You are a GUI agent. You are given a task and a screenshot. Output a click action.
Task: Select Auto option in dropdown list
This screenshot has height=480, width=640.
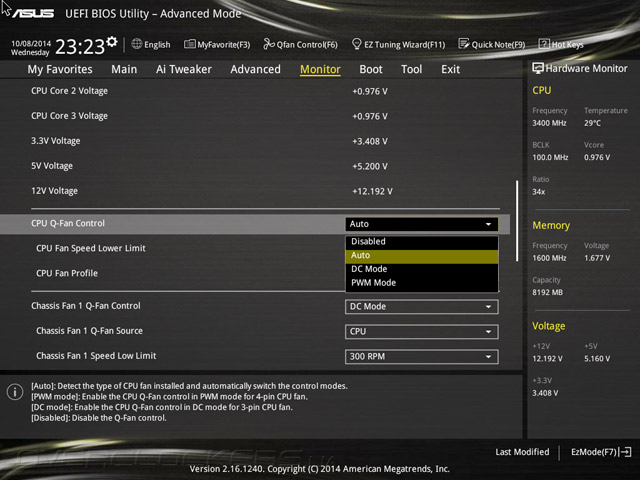[x=422, y=255]
